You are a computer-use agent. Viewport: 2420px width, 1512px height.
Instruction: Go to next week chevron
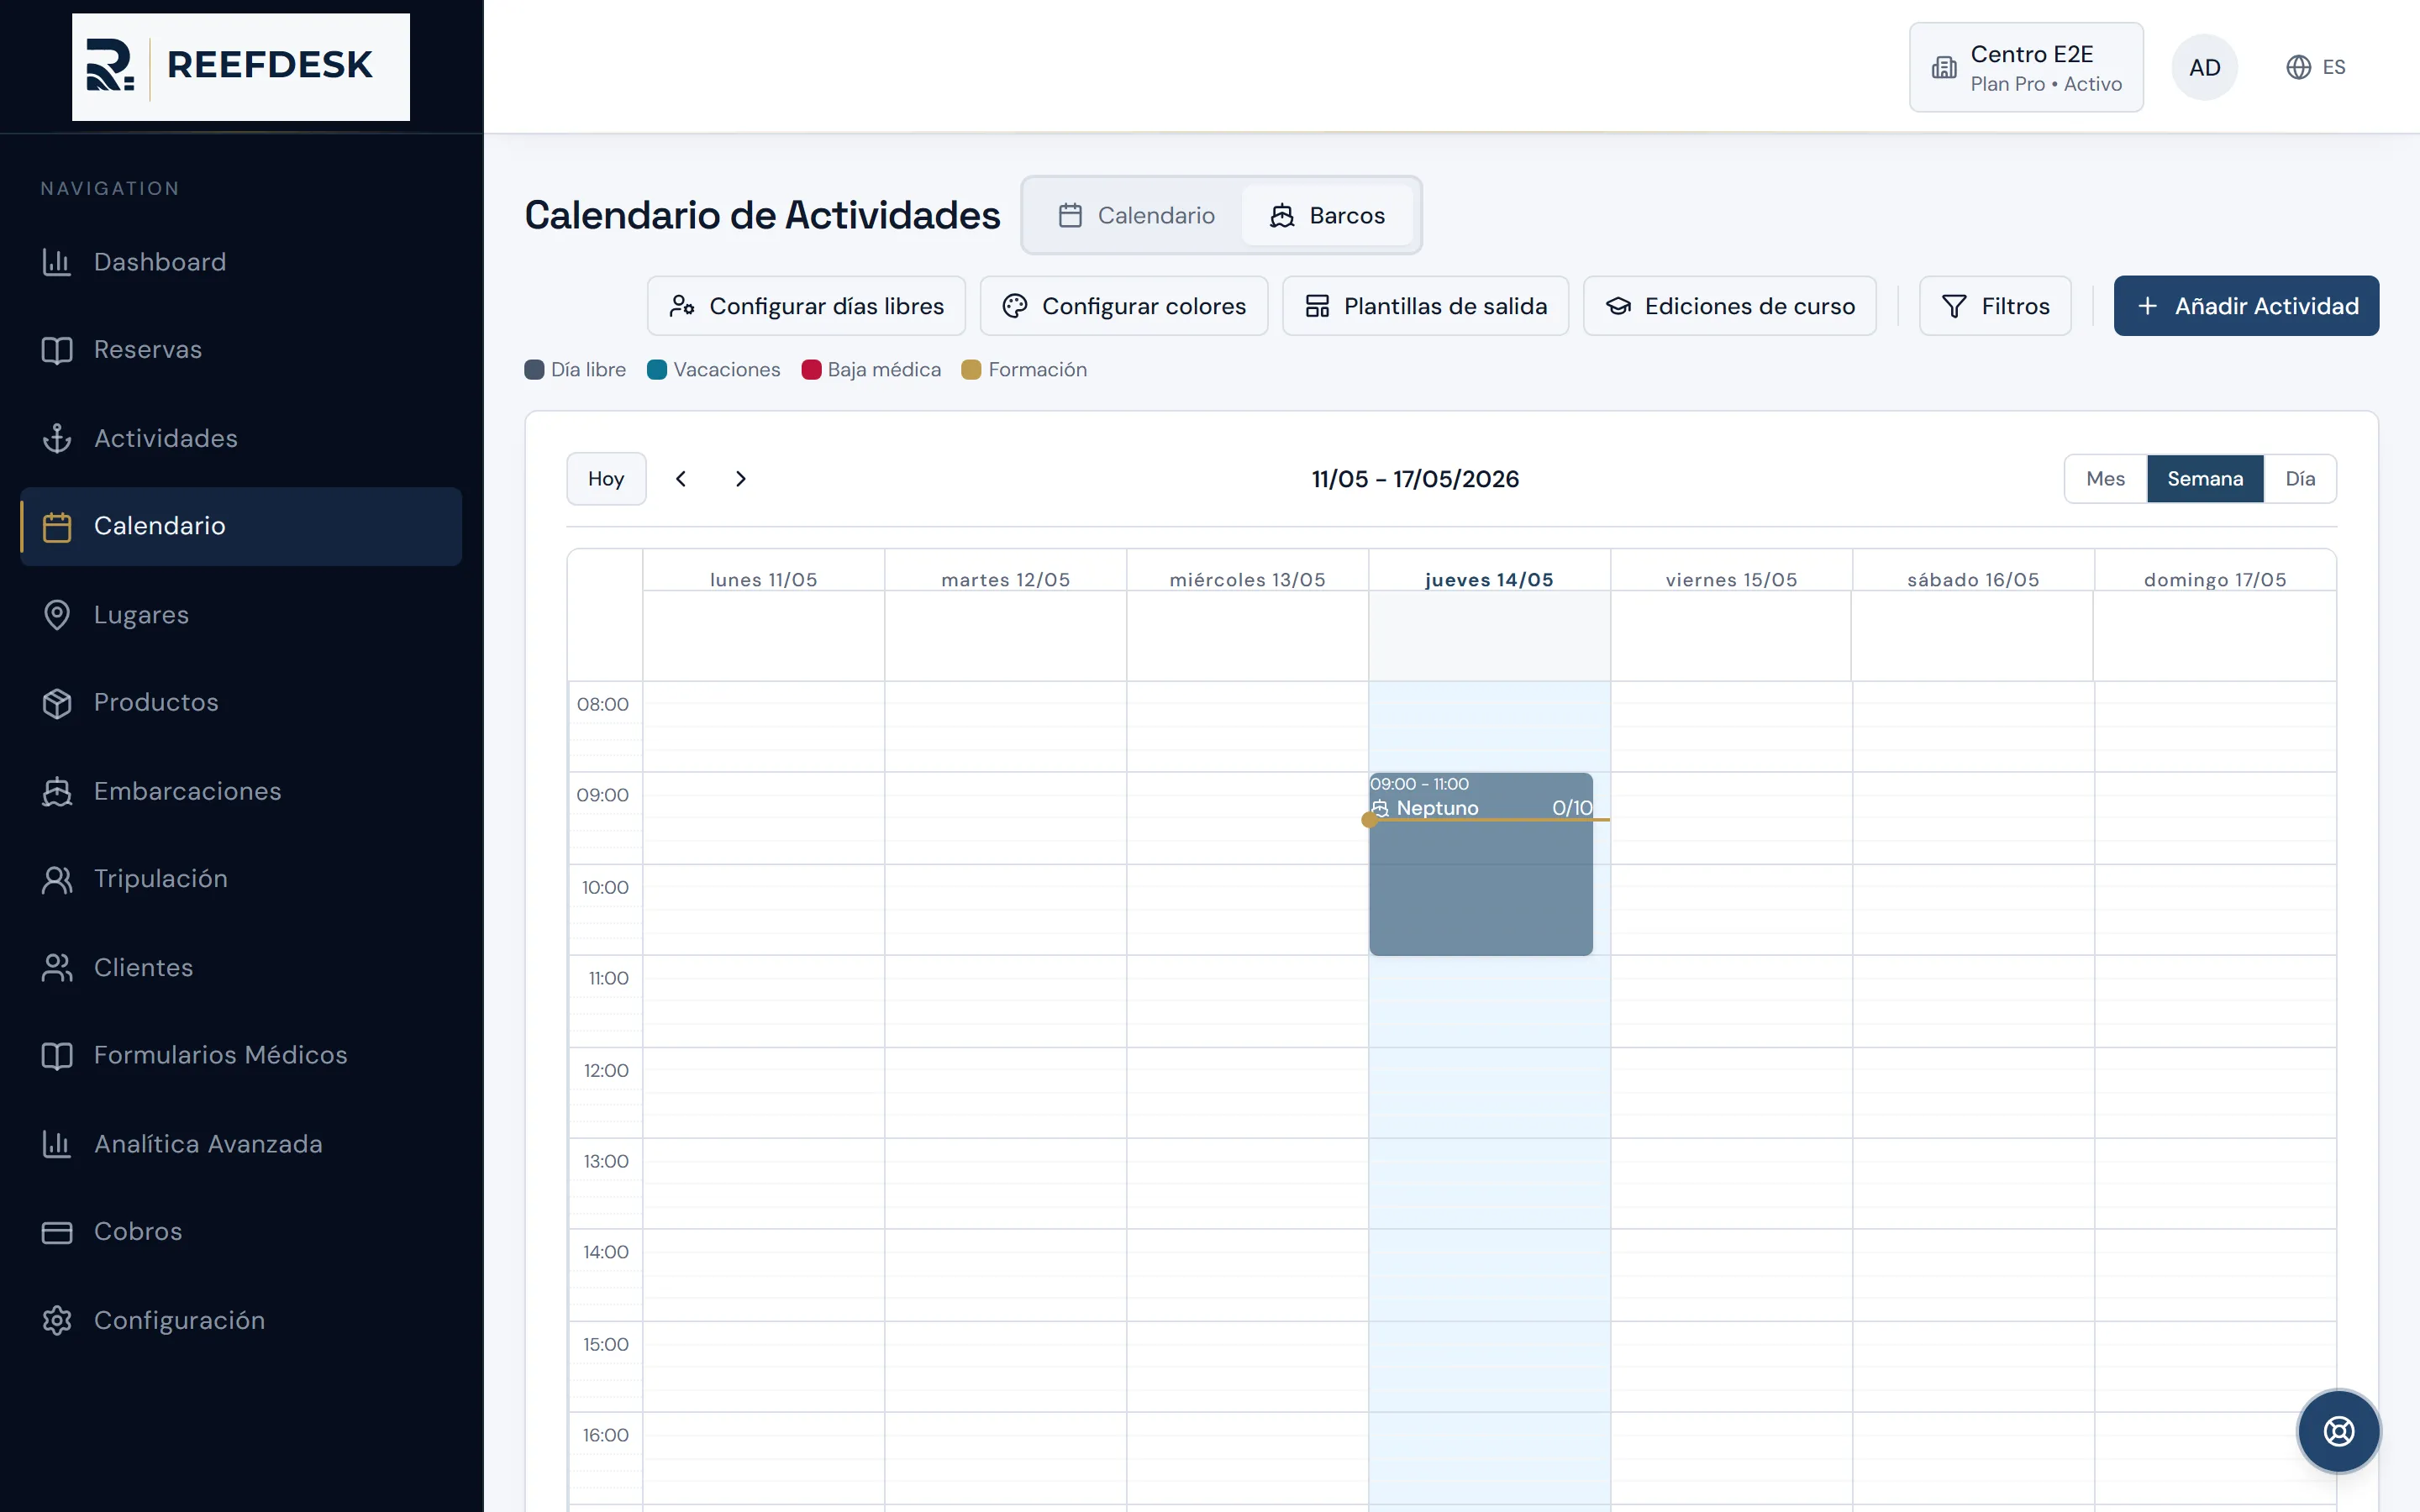(741, 479)
